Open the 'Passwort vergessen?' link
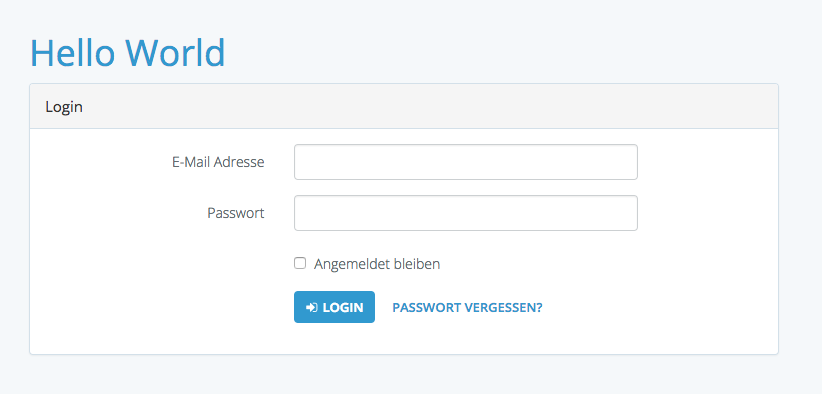The height and width of the screenshot is (394, 822). pos(467,308)
